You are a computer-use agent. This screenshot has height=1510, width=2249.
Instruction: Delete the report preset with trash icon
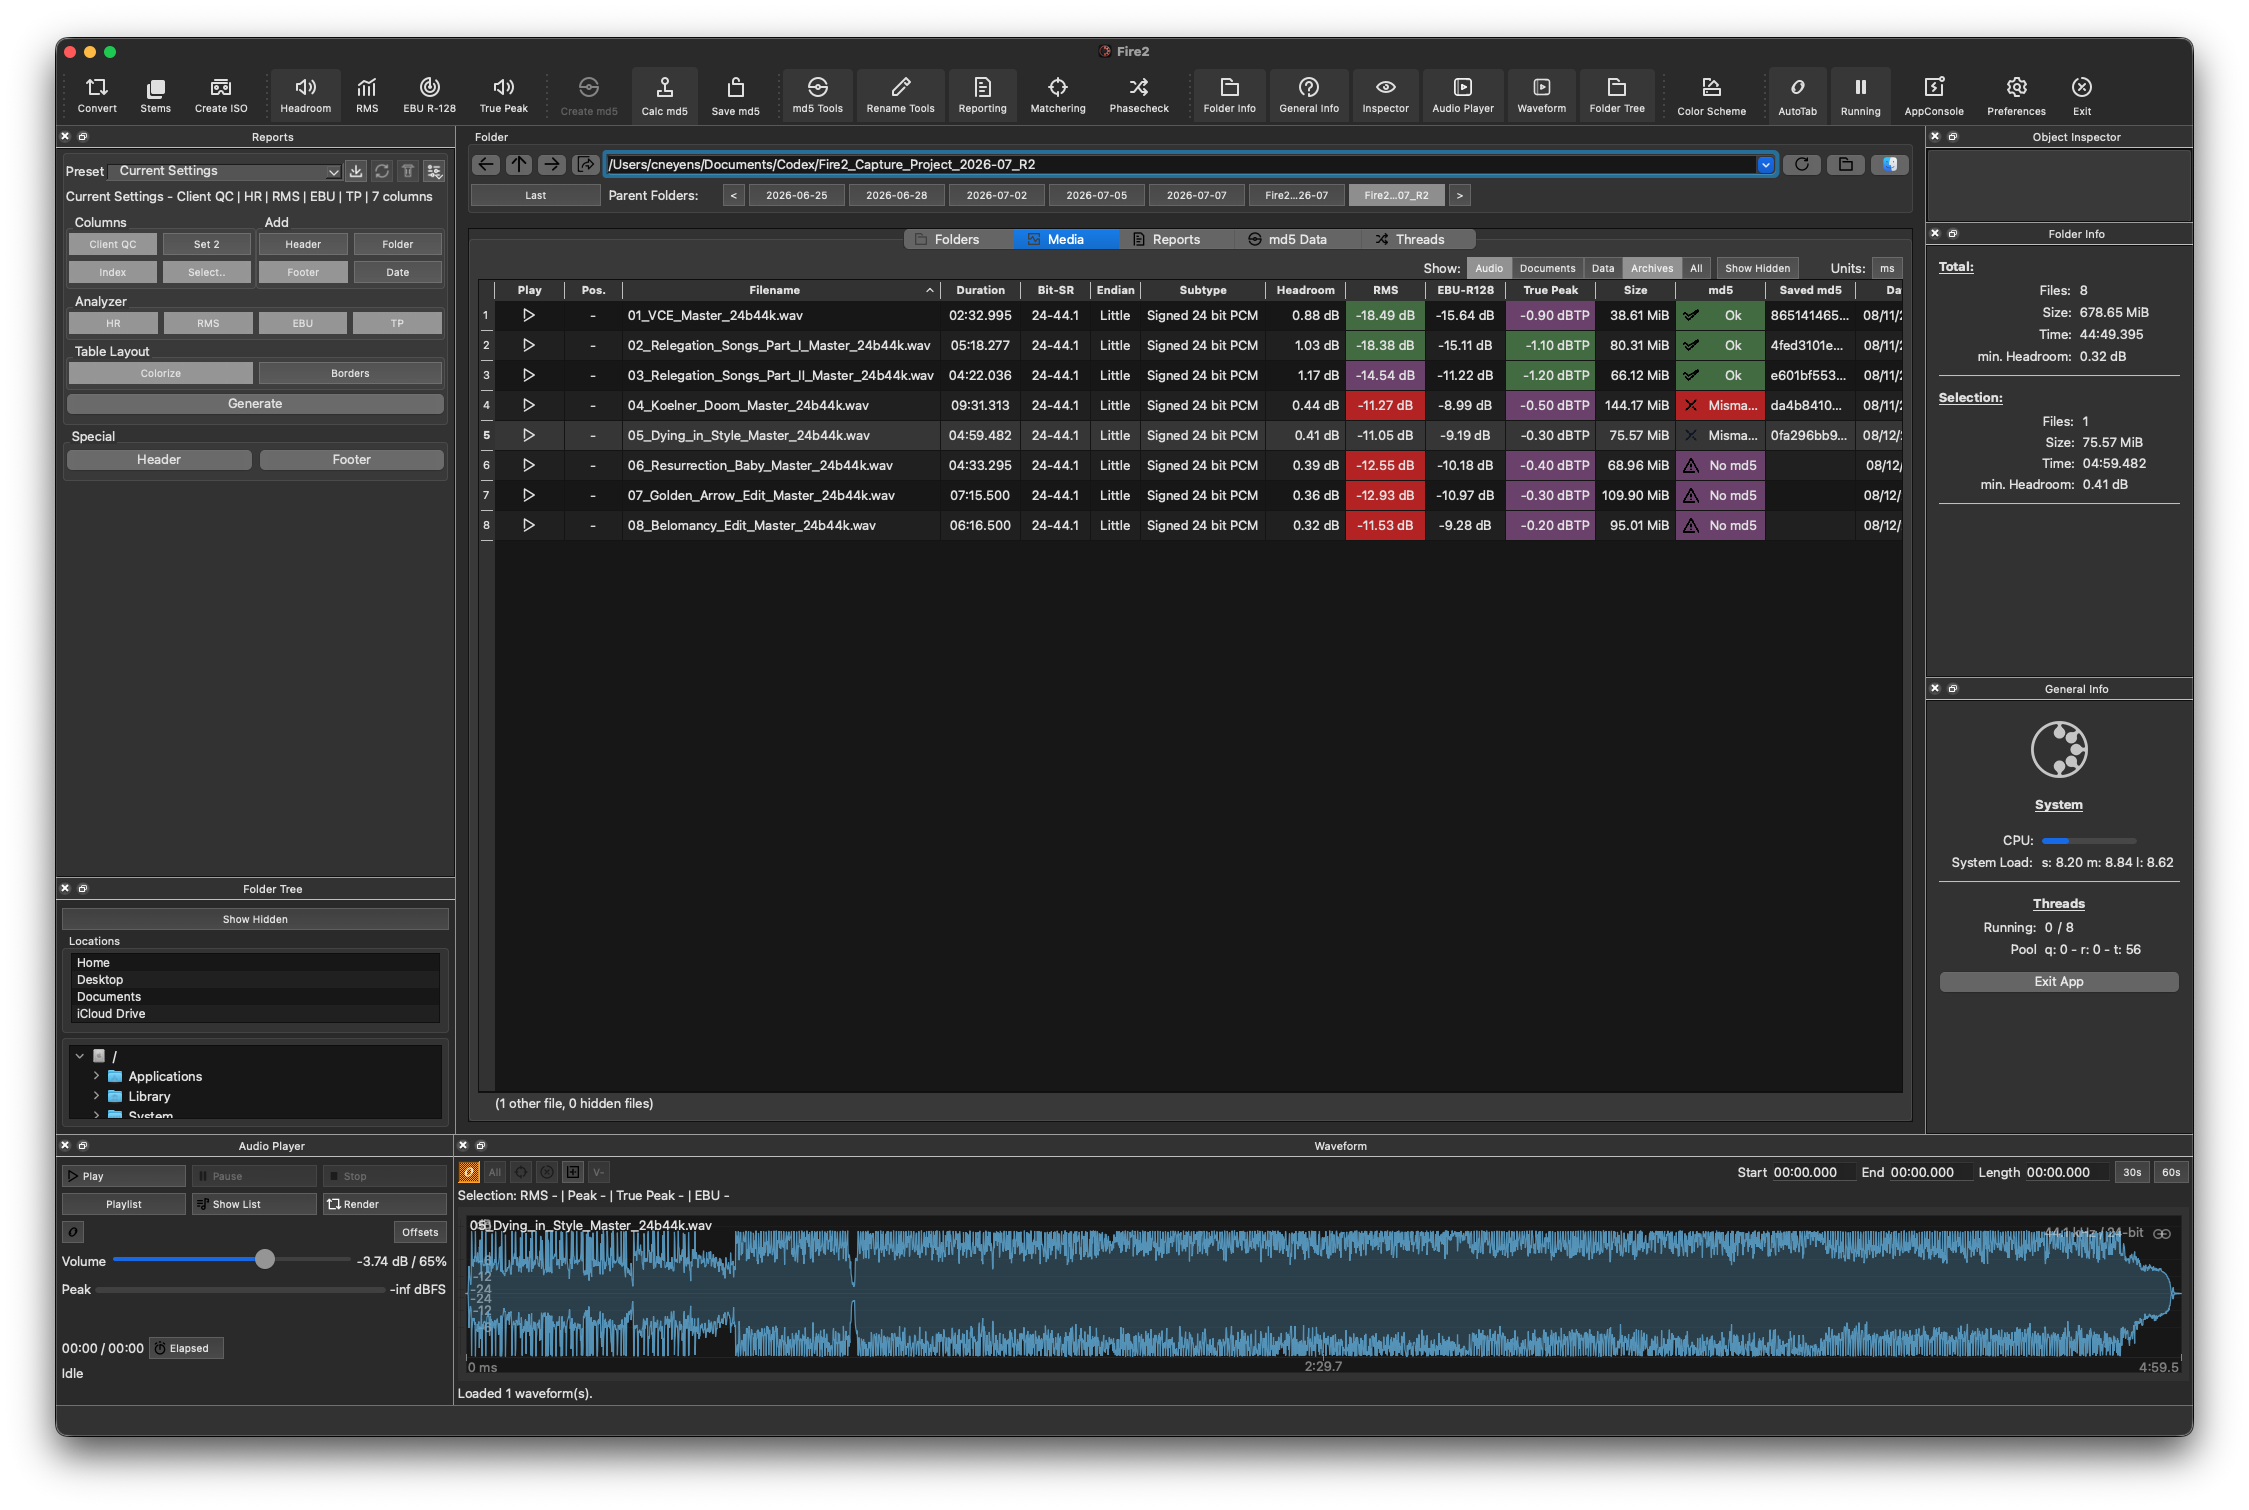[407, 171]
